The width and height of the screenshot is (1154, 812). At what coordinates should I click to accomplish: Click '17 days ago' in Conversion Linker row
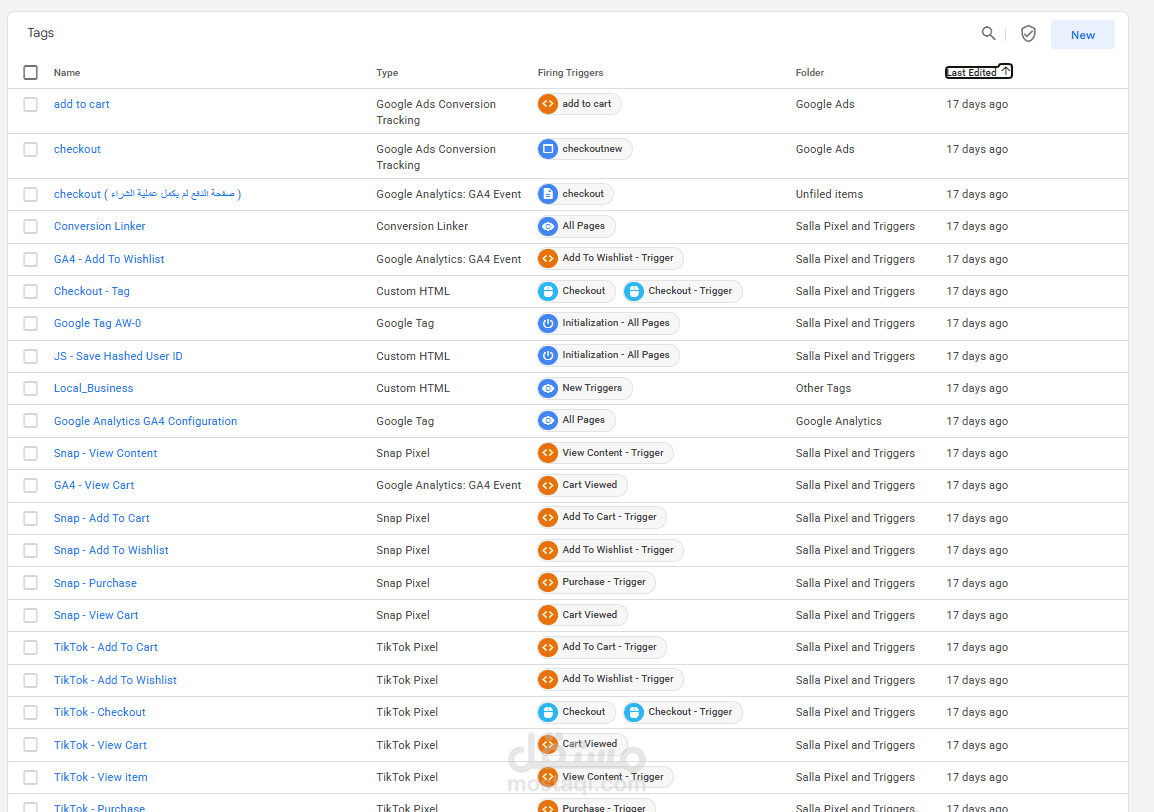pyautogui.click(x=977, y=226)
